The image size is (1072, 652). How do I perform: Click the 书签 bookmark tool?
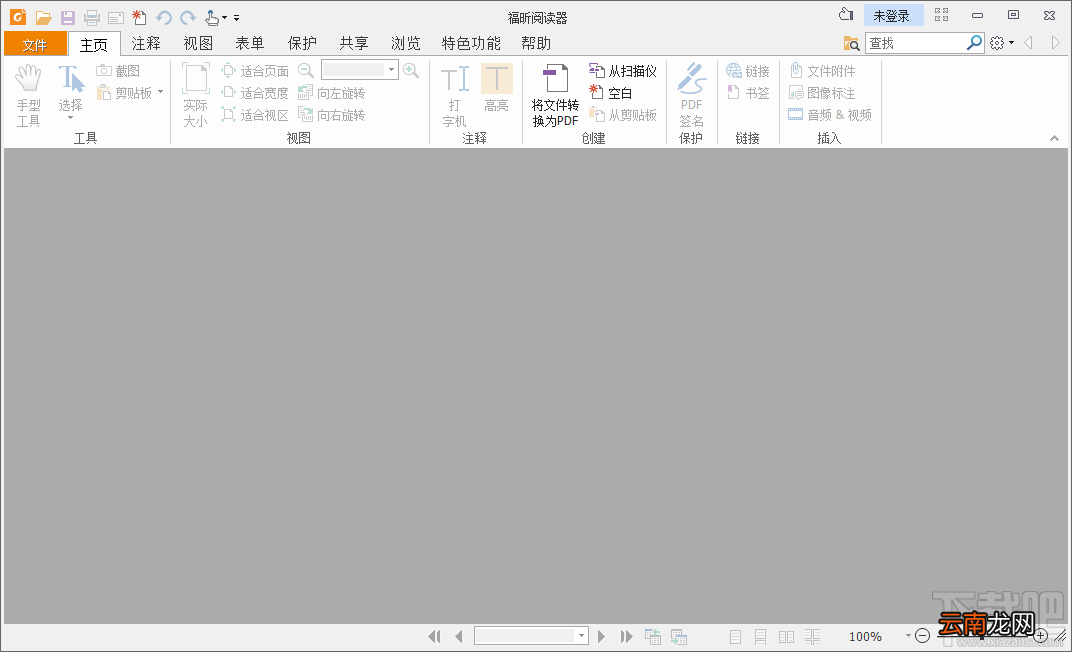(x=748, y=92)
